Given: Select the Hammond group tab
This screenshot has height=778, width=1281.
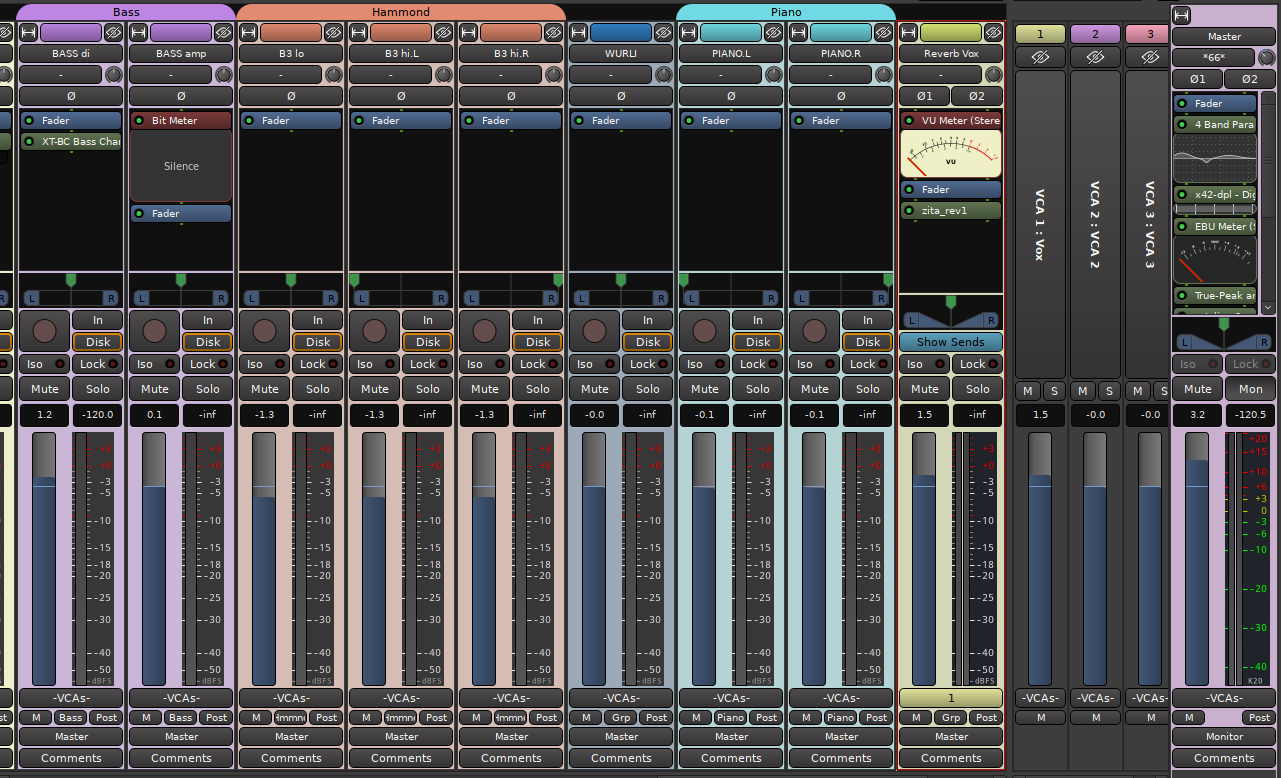Looking at the screenshot, I should point(401,12).
